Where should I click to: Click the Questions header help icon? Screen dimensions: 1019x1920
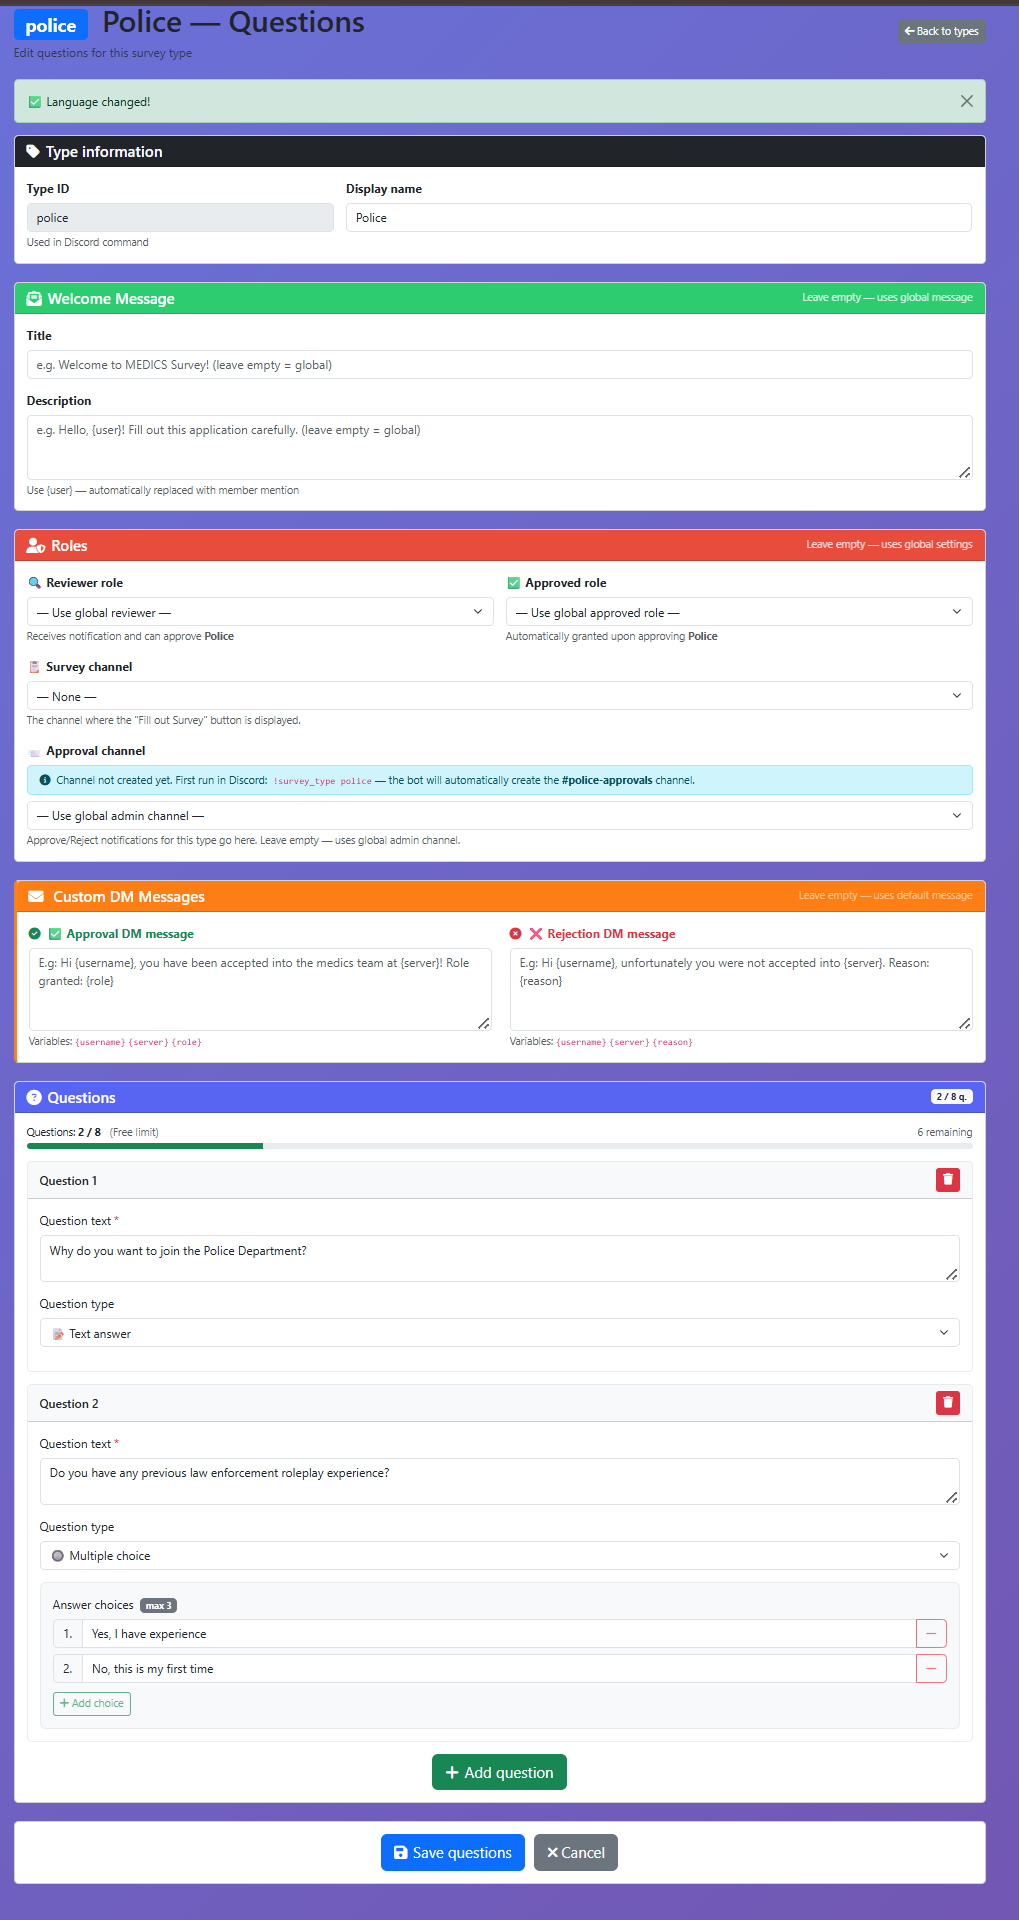pyautogui.click(x=34, y=1098)
